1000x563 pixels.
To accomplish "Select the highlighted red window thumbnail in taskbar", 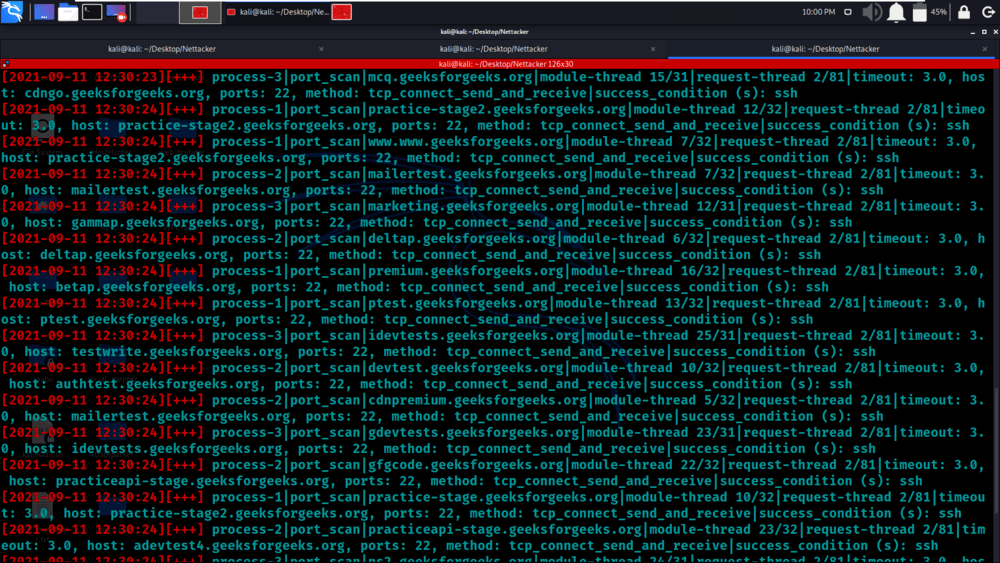I will click(x=200, y=12).
